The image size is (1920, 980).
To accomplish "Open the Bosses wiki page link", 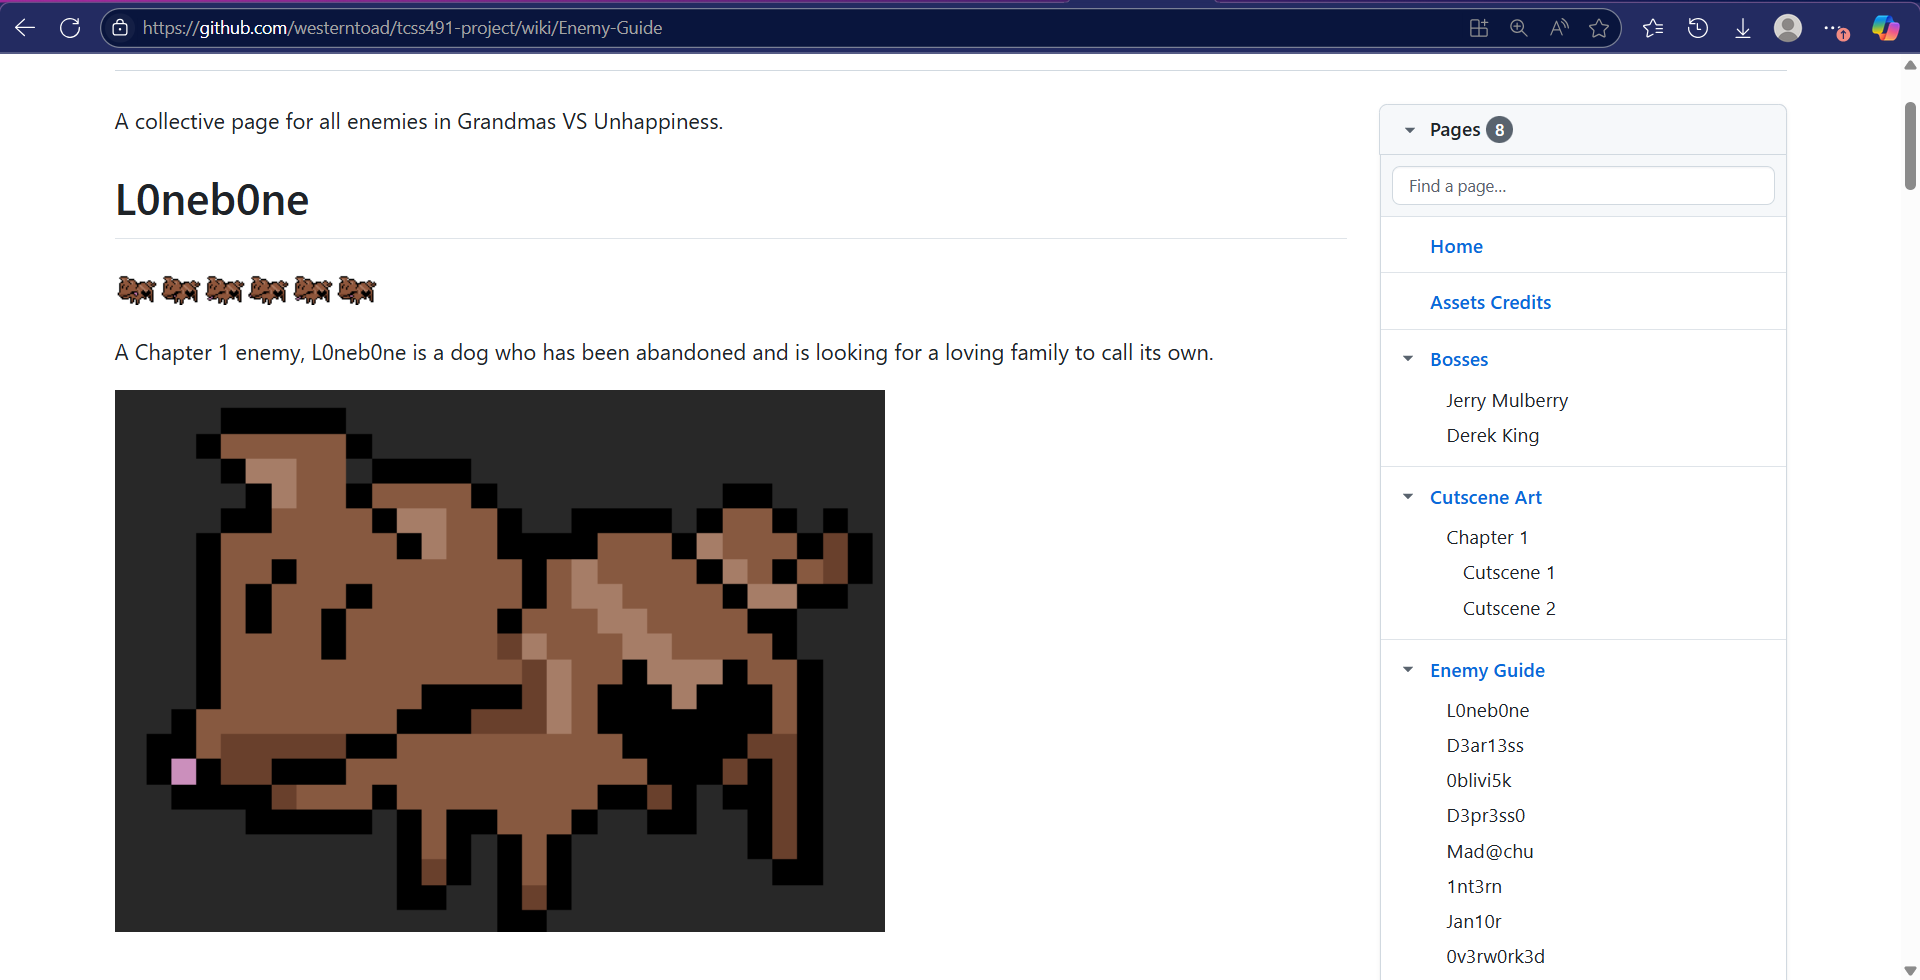I will [x=1459, y=359].
